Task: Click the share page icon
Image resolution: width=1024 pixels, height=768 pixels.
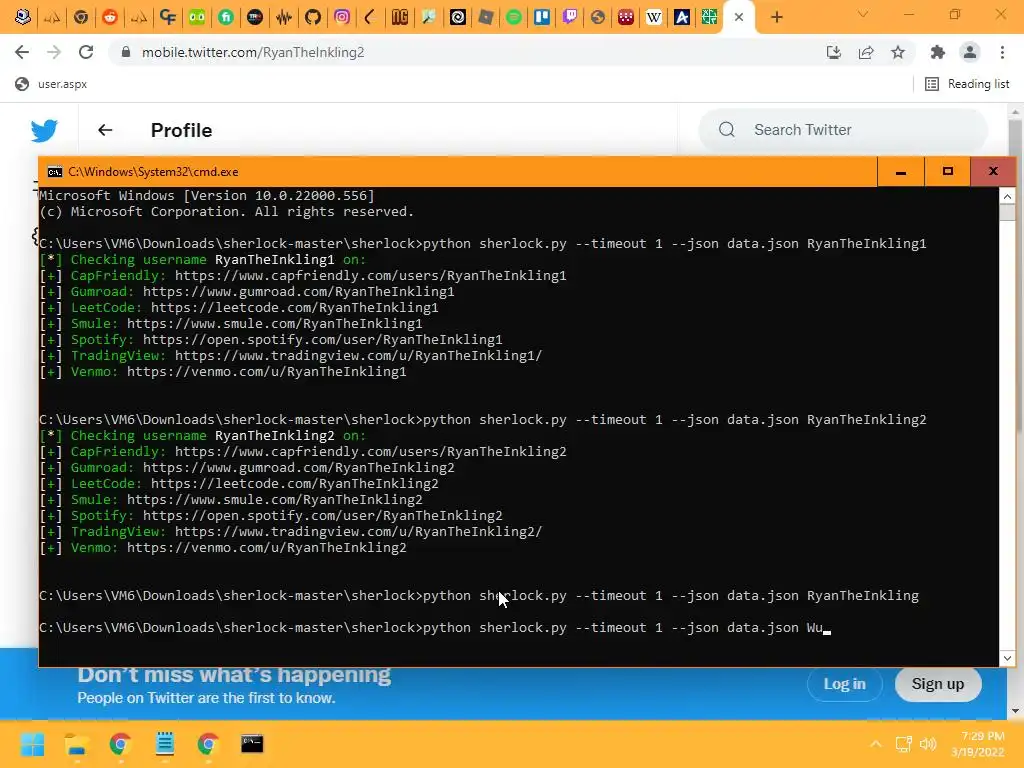Action: coord(866,52)
